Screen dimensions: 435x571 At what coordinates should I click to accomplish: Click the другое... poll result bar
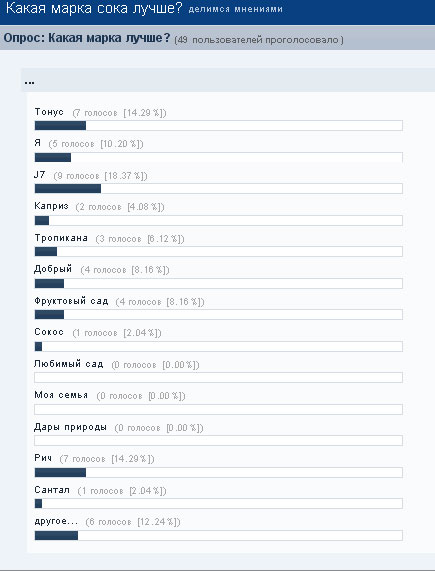click(x=218, y=535)
